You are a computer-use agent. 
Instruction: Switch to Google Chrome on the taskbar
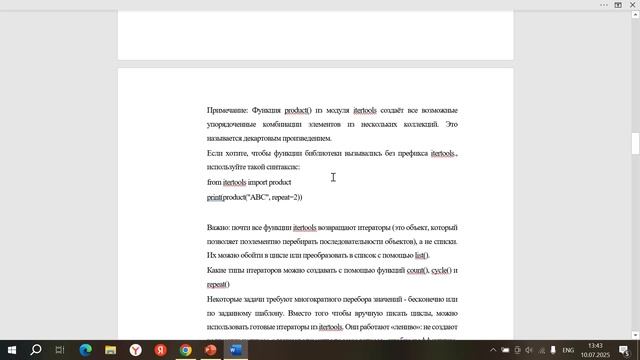(x=186, y=350)
